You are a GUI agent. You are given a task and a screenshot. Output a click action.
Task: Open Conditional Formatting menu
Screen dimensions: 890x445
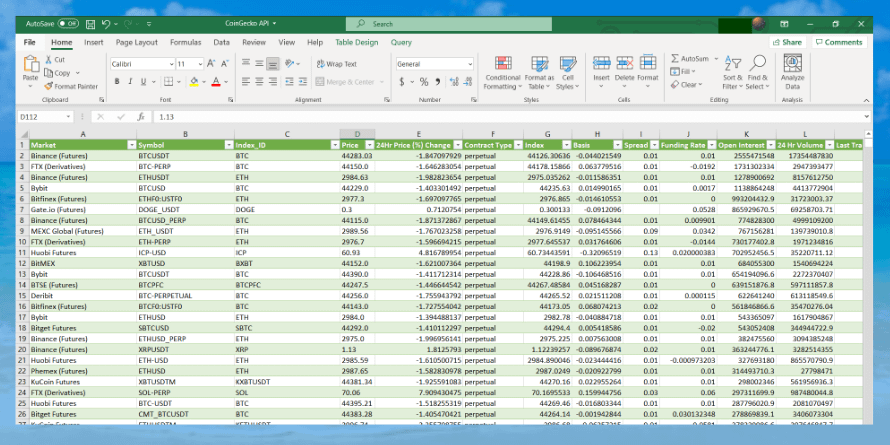click(502, 68)
